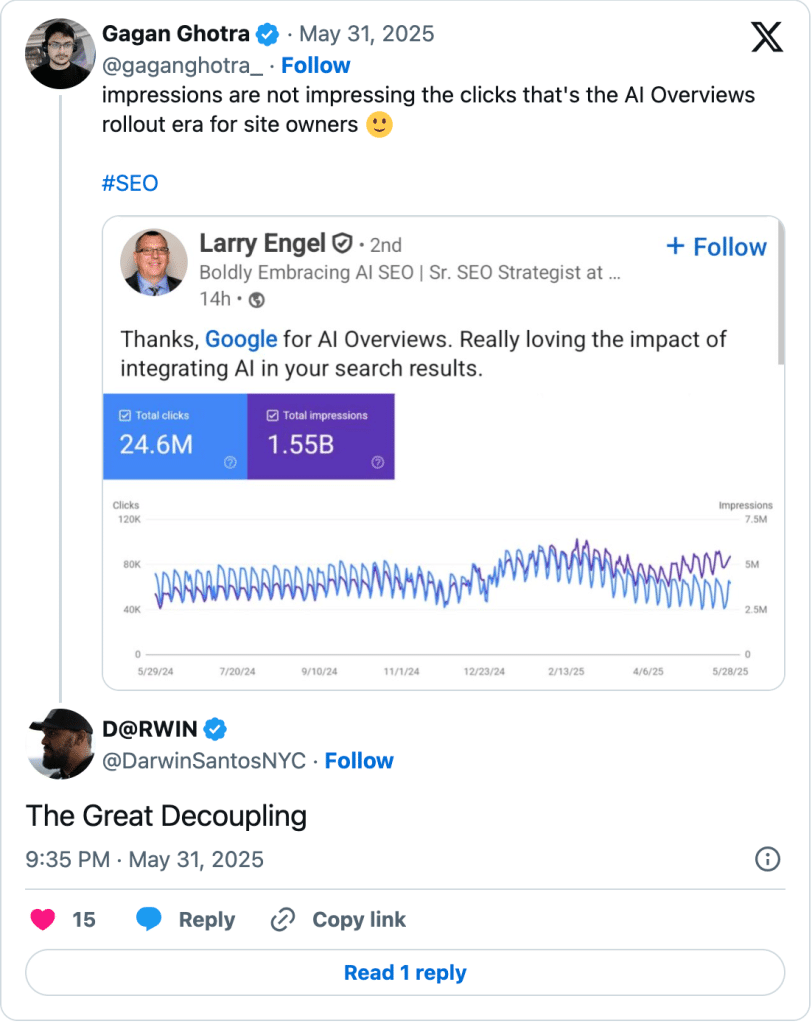Viewport: 812px width, 1024px height.
Task: Click the #SEO hashtag
Action: click(130, 184)
